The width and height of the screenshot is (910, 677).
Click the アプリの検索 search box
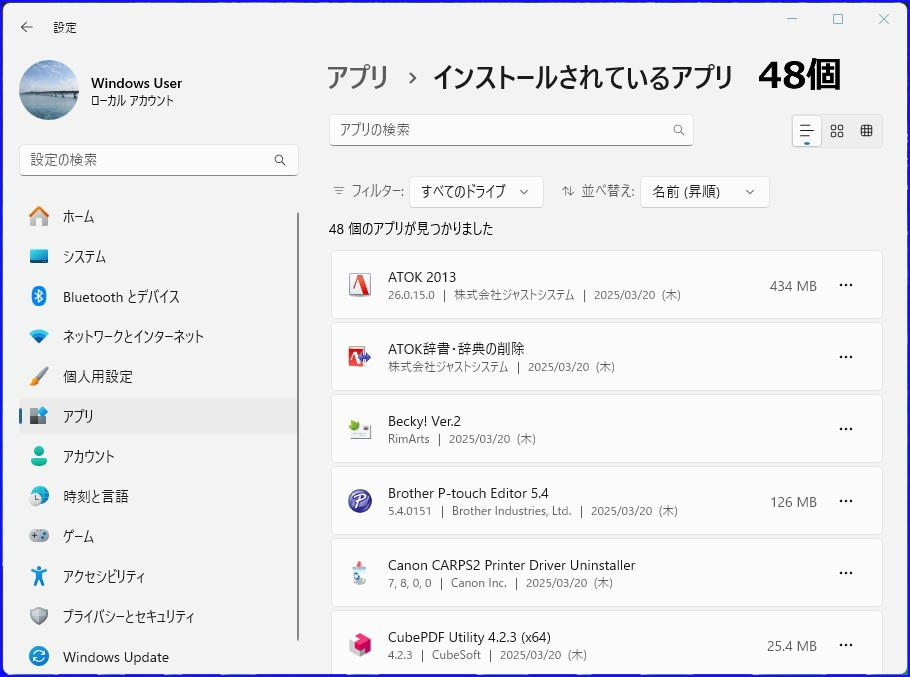(511, 130)
